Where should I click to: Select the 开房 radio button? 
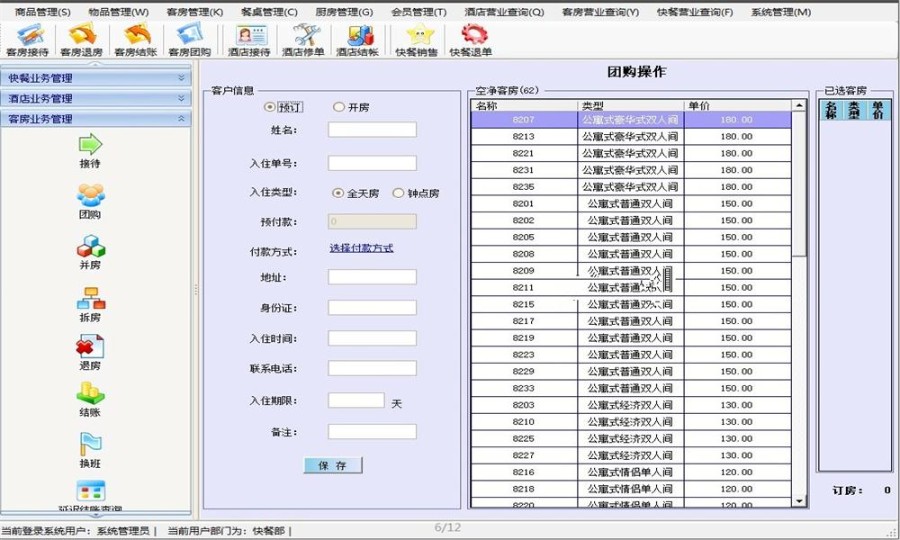(x=339, y=107)
